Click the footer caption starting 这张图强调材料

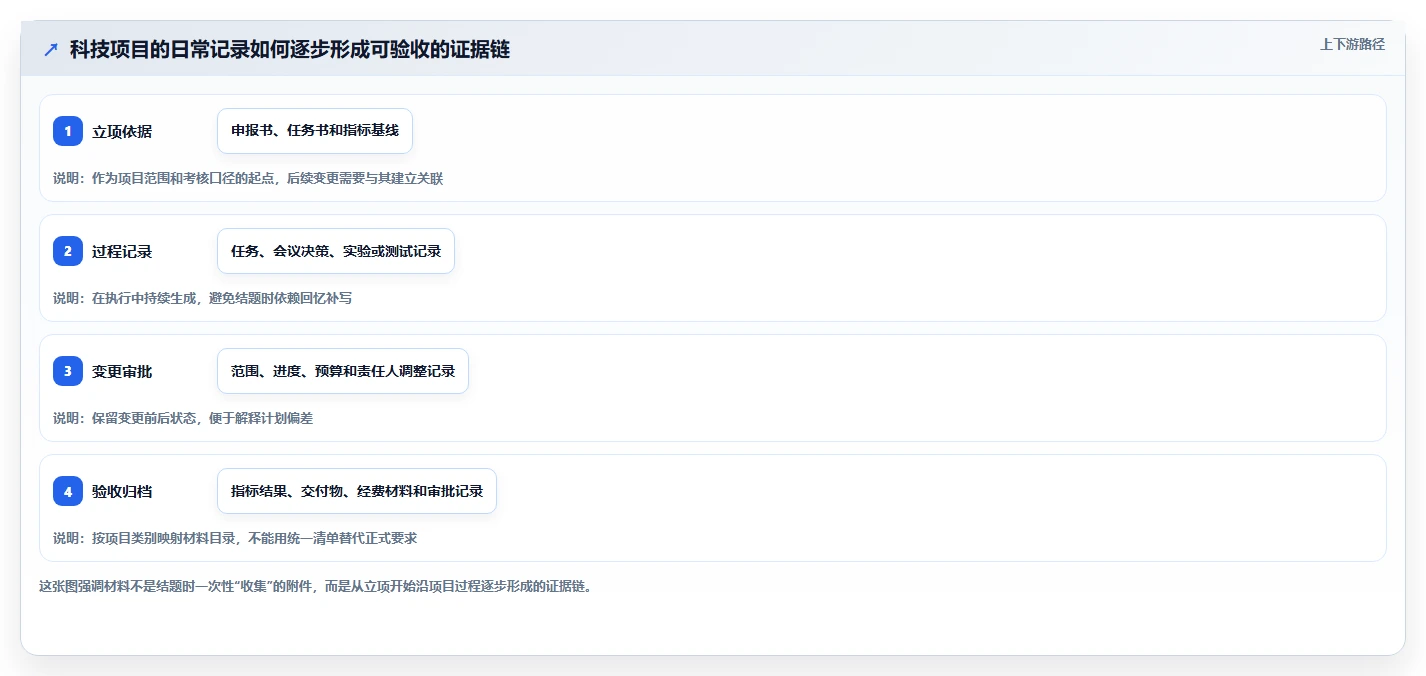(x=316, y=586)
